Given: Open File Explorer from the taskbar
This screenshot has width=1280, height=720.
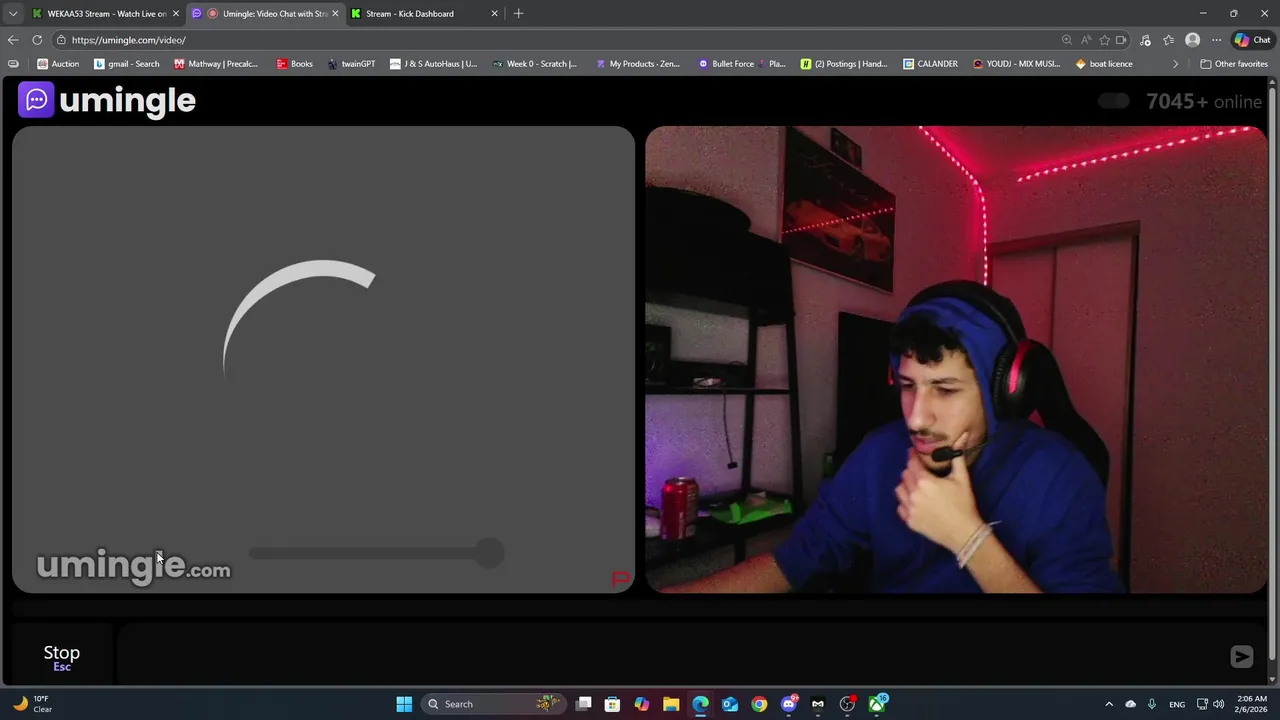Looking at the screenshot, I should click(671, 704).
